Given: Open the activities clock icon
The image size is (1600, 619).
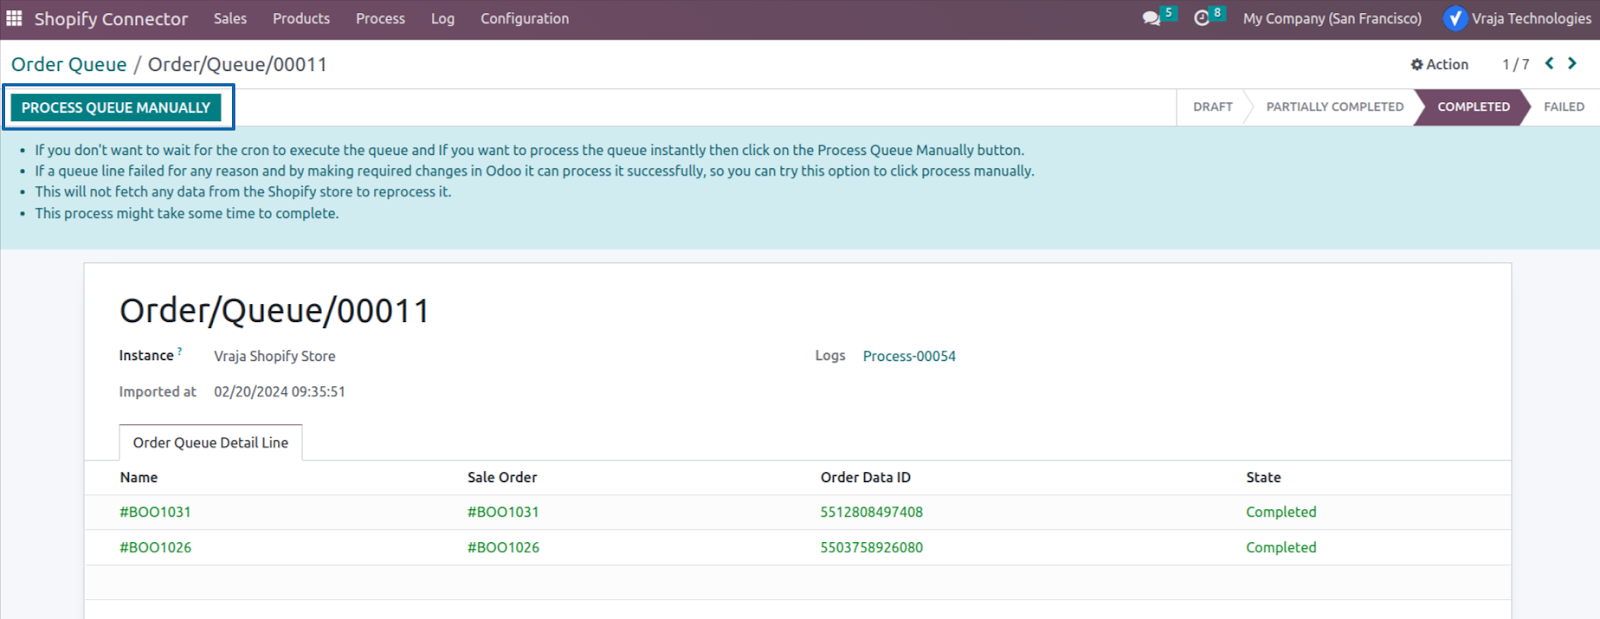Looking at the screenshot, I should 1202,18.
